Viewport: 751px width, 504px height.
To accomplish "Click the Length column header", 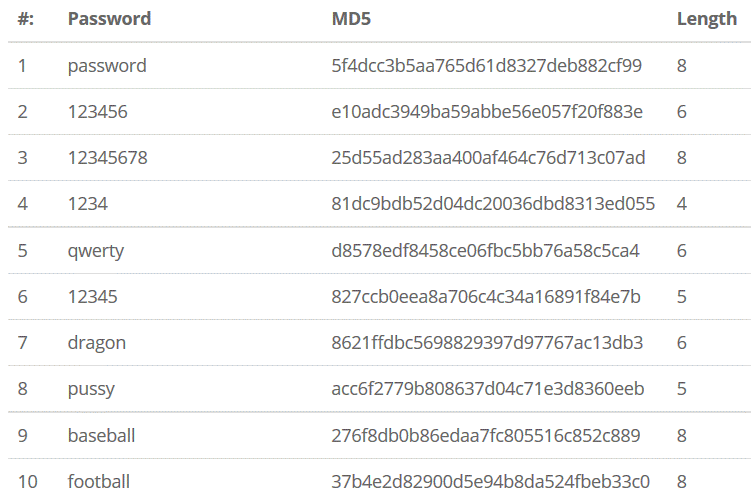I will click(706, 19).
